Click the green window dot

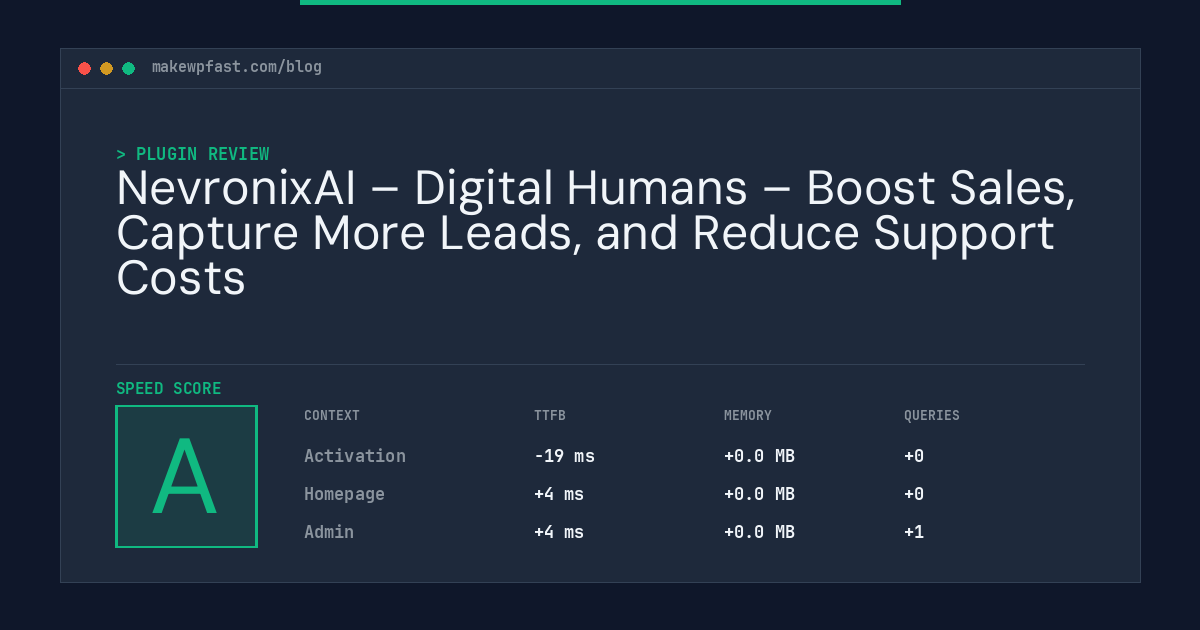click(128, 68)
